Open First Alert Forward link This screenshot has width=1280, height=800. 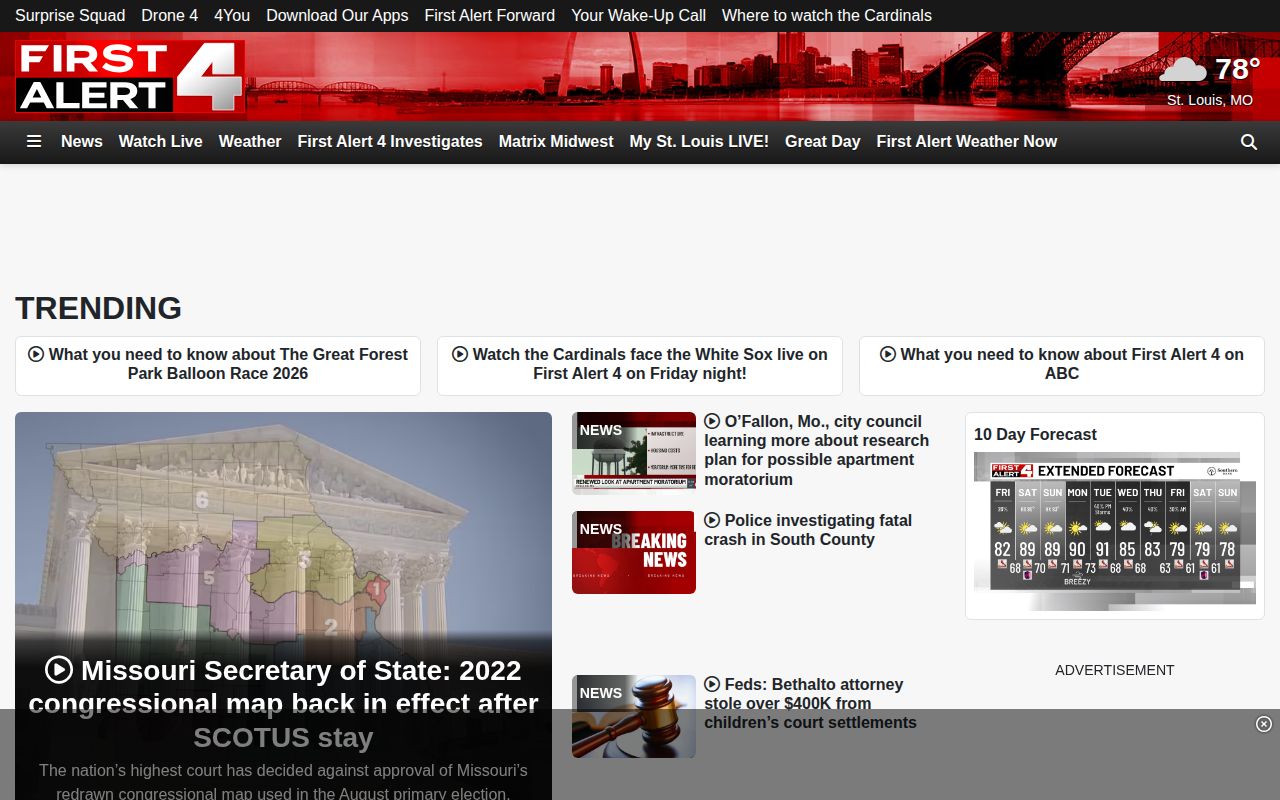[x=489, y=15]
